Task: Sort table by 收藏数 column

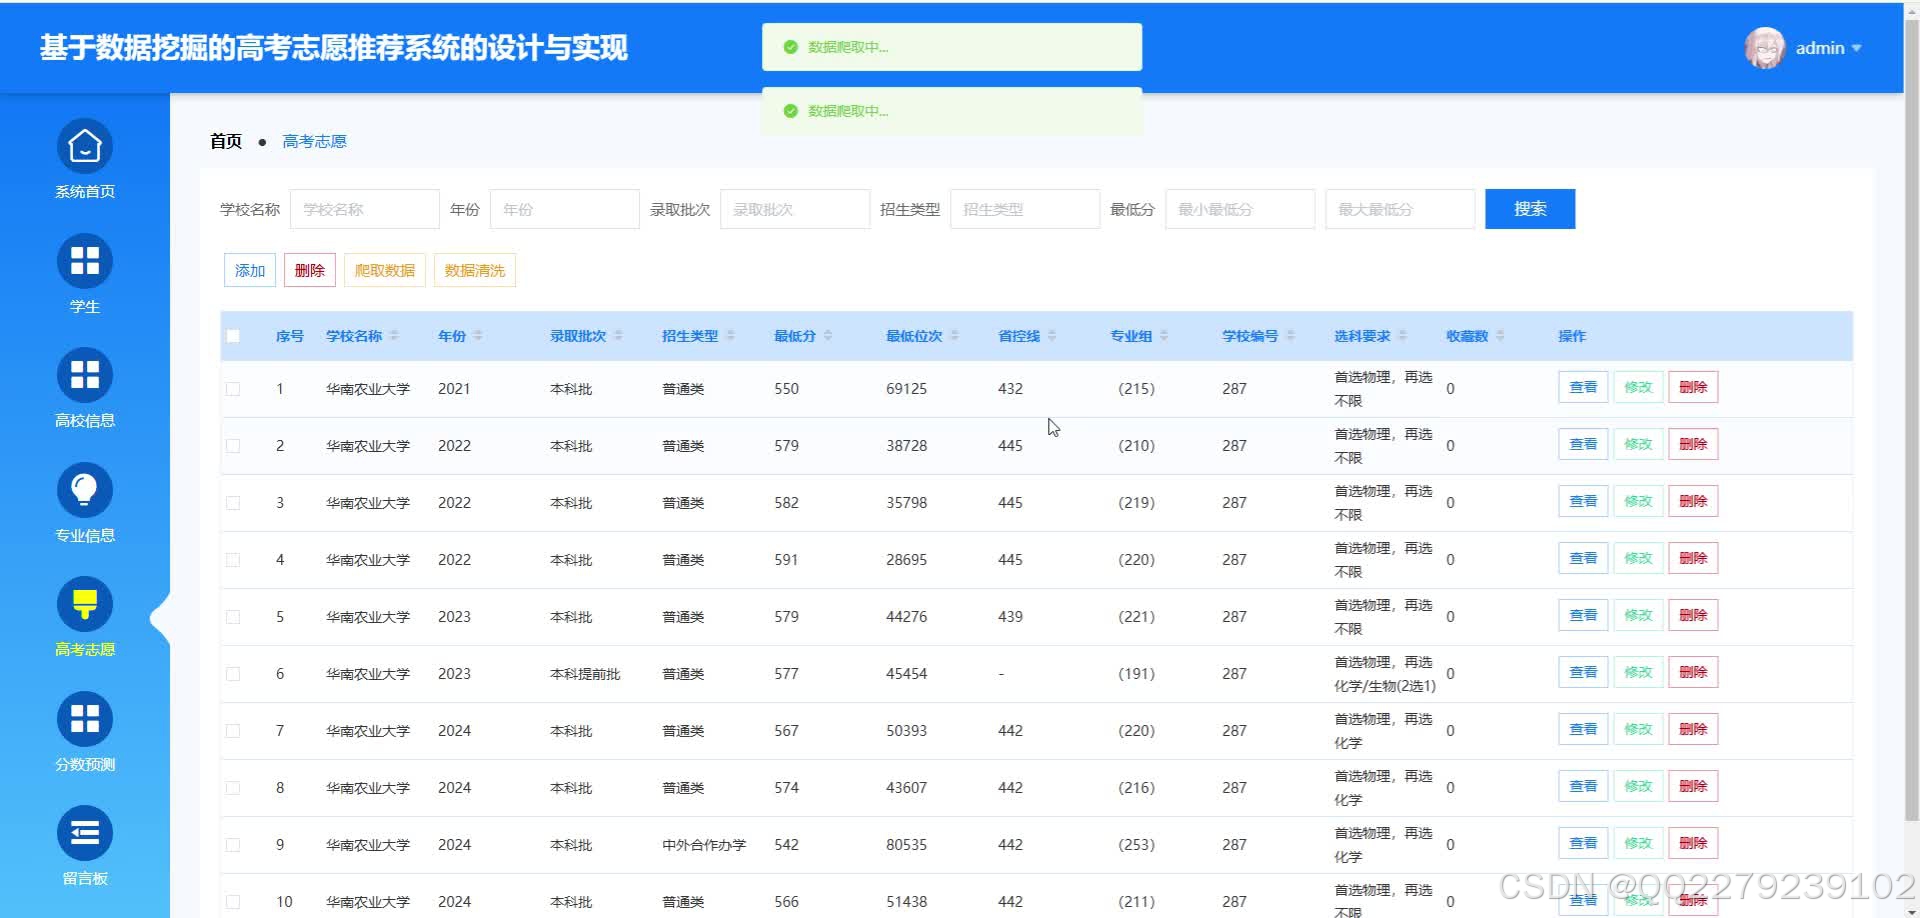Action: pos(1500,336)
